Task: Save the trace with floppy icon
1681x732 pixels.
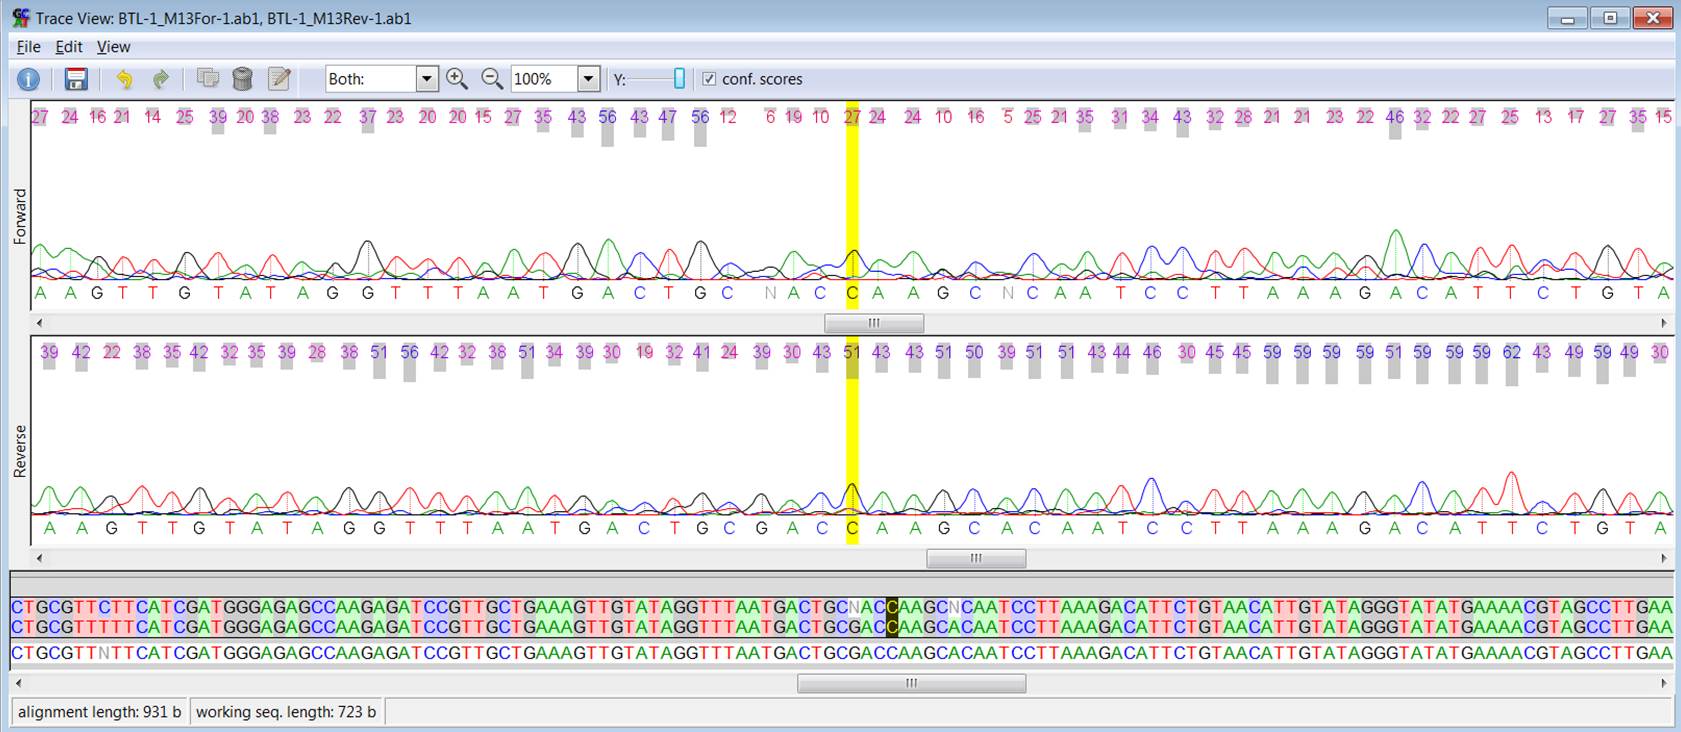Action: pyautogui.click(x=76, y=79)
